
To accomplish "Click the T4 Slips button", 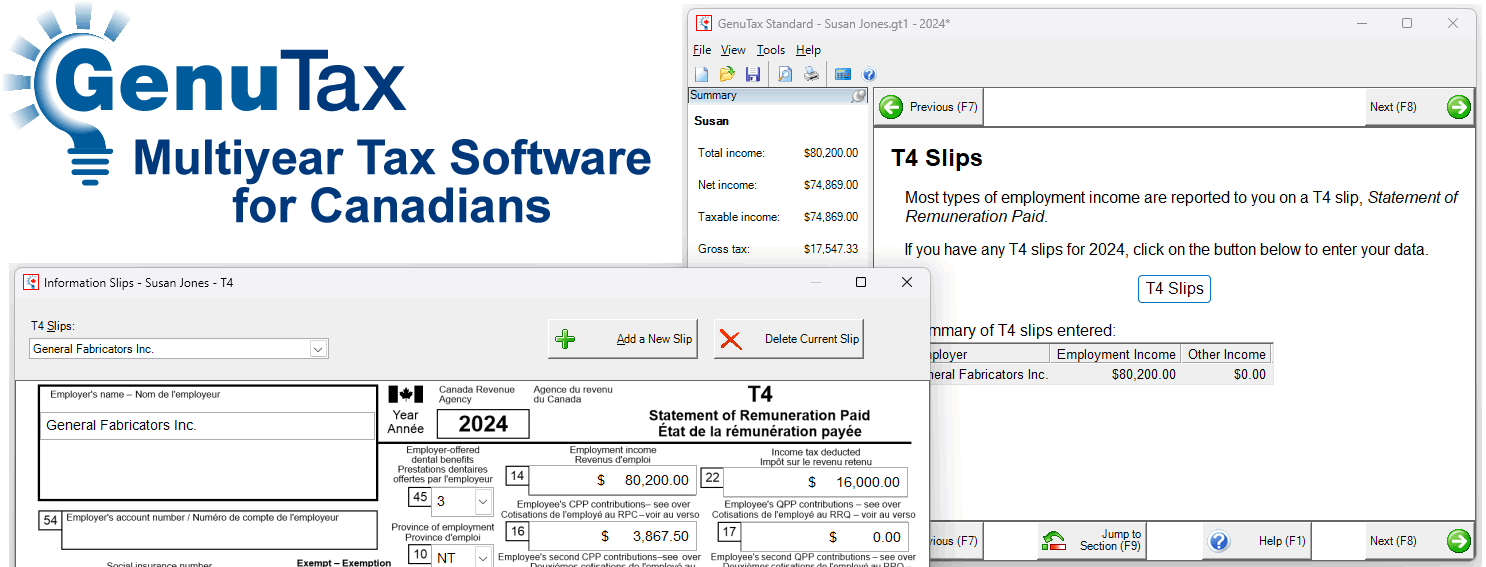I will pyautogui.click(x=1174, y=289).
